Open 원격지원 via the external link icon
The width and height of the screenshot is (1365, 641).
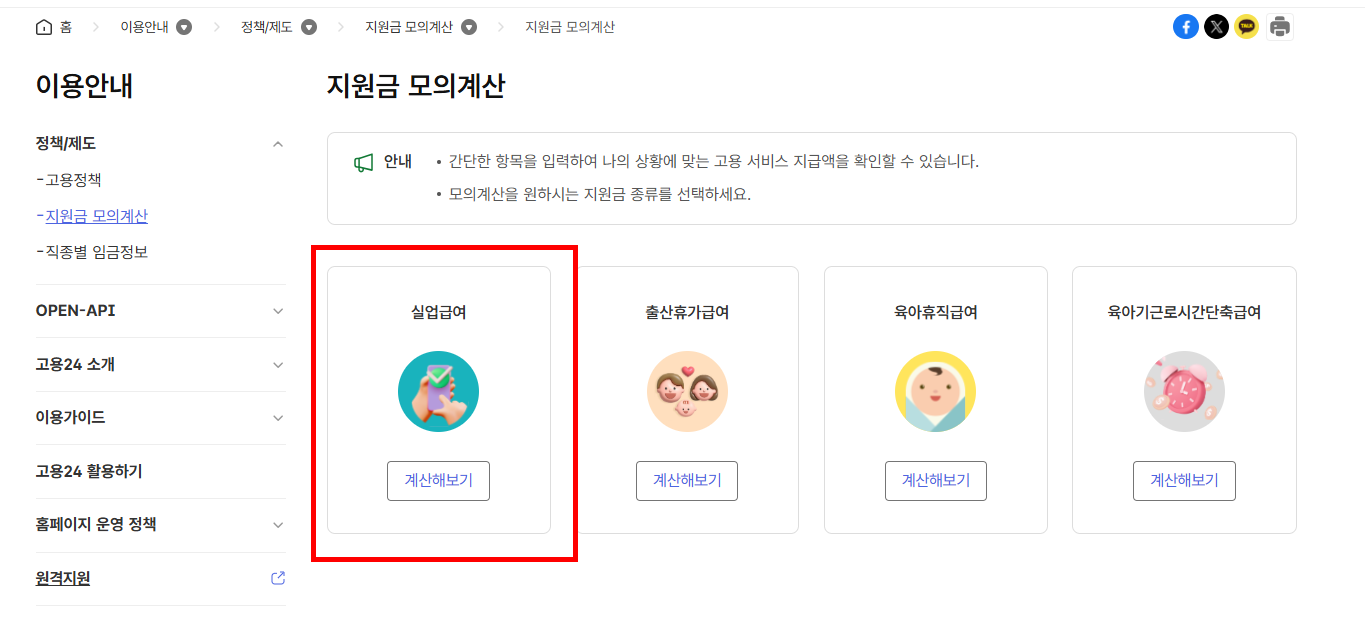coord(277,578)
